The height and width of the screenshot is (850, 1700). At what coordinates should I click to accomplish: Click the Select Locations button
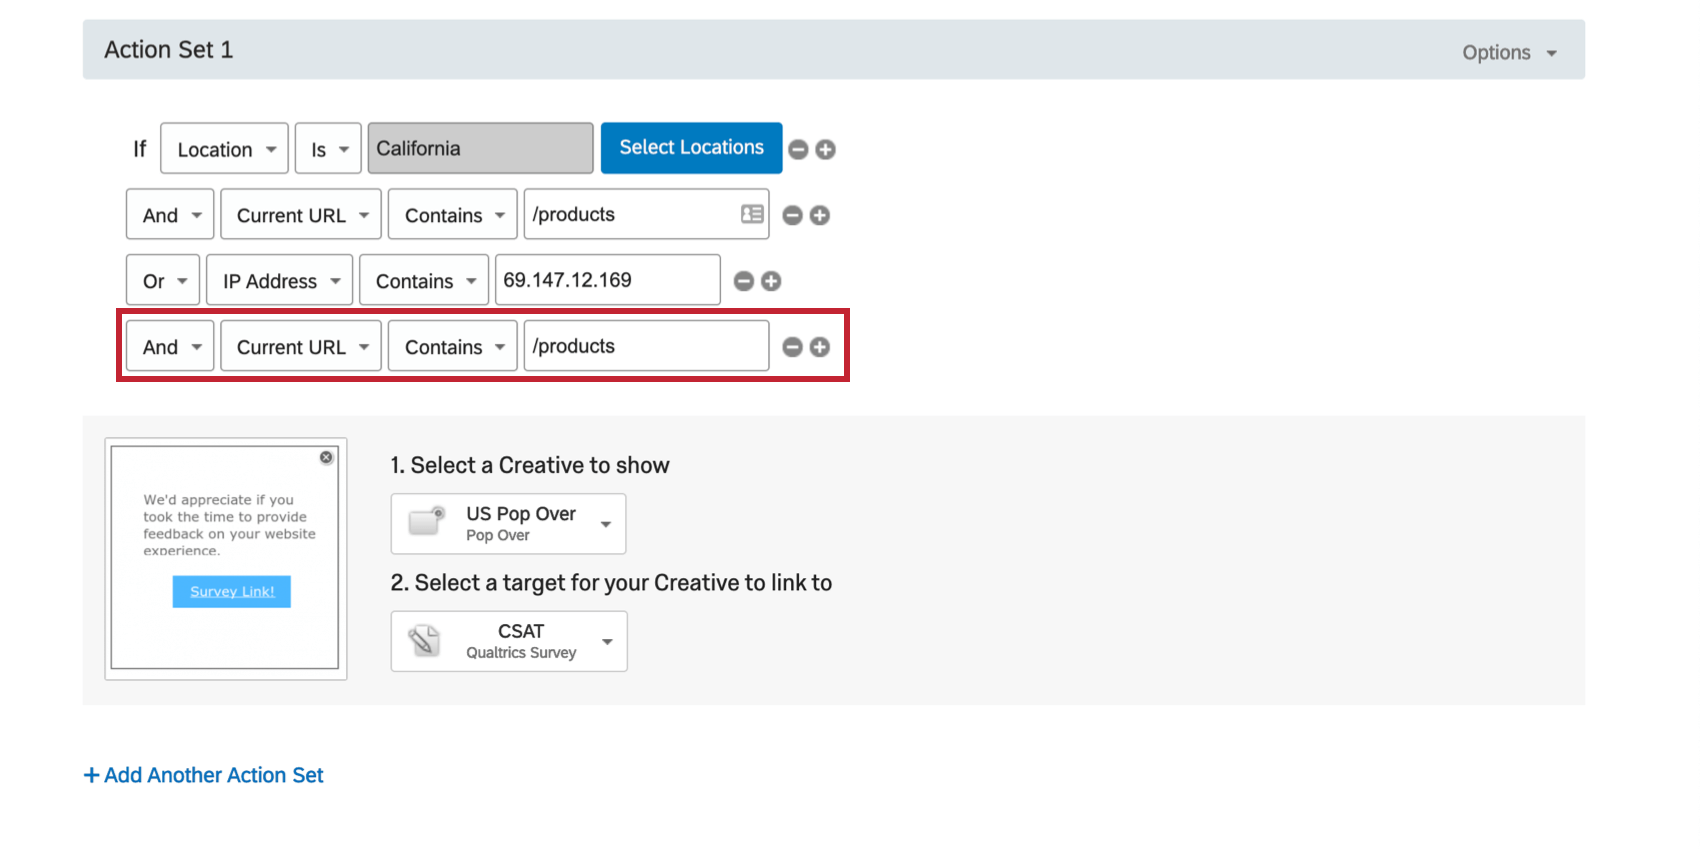[692, 148]
